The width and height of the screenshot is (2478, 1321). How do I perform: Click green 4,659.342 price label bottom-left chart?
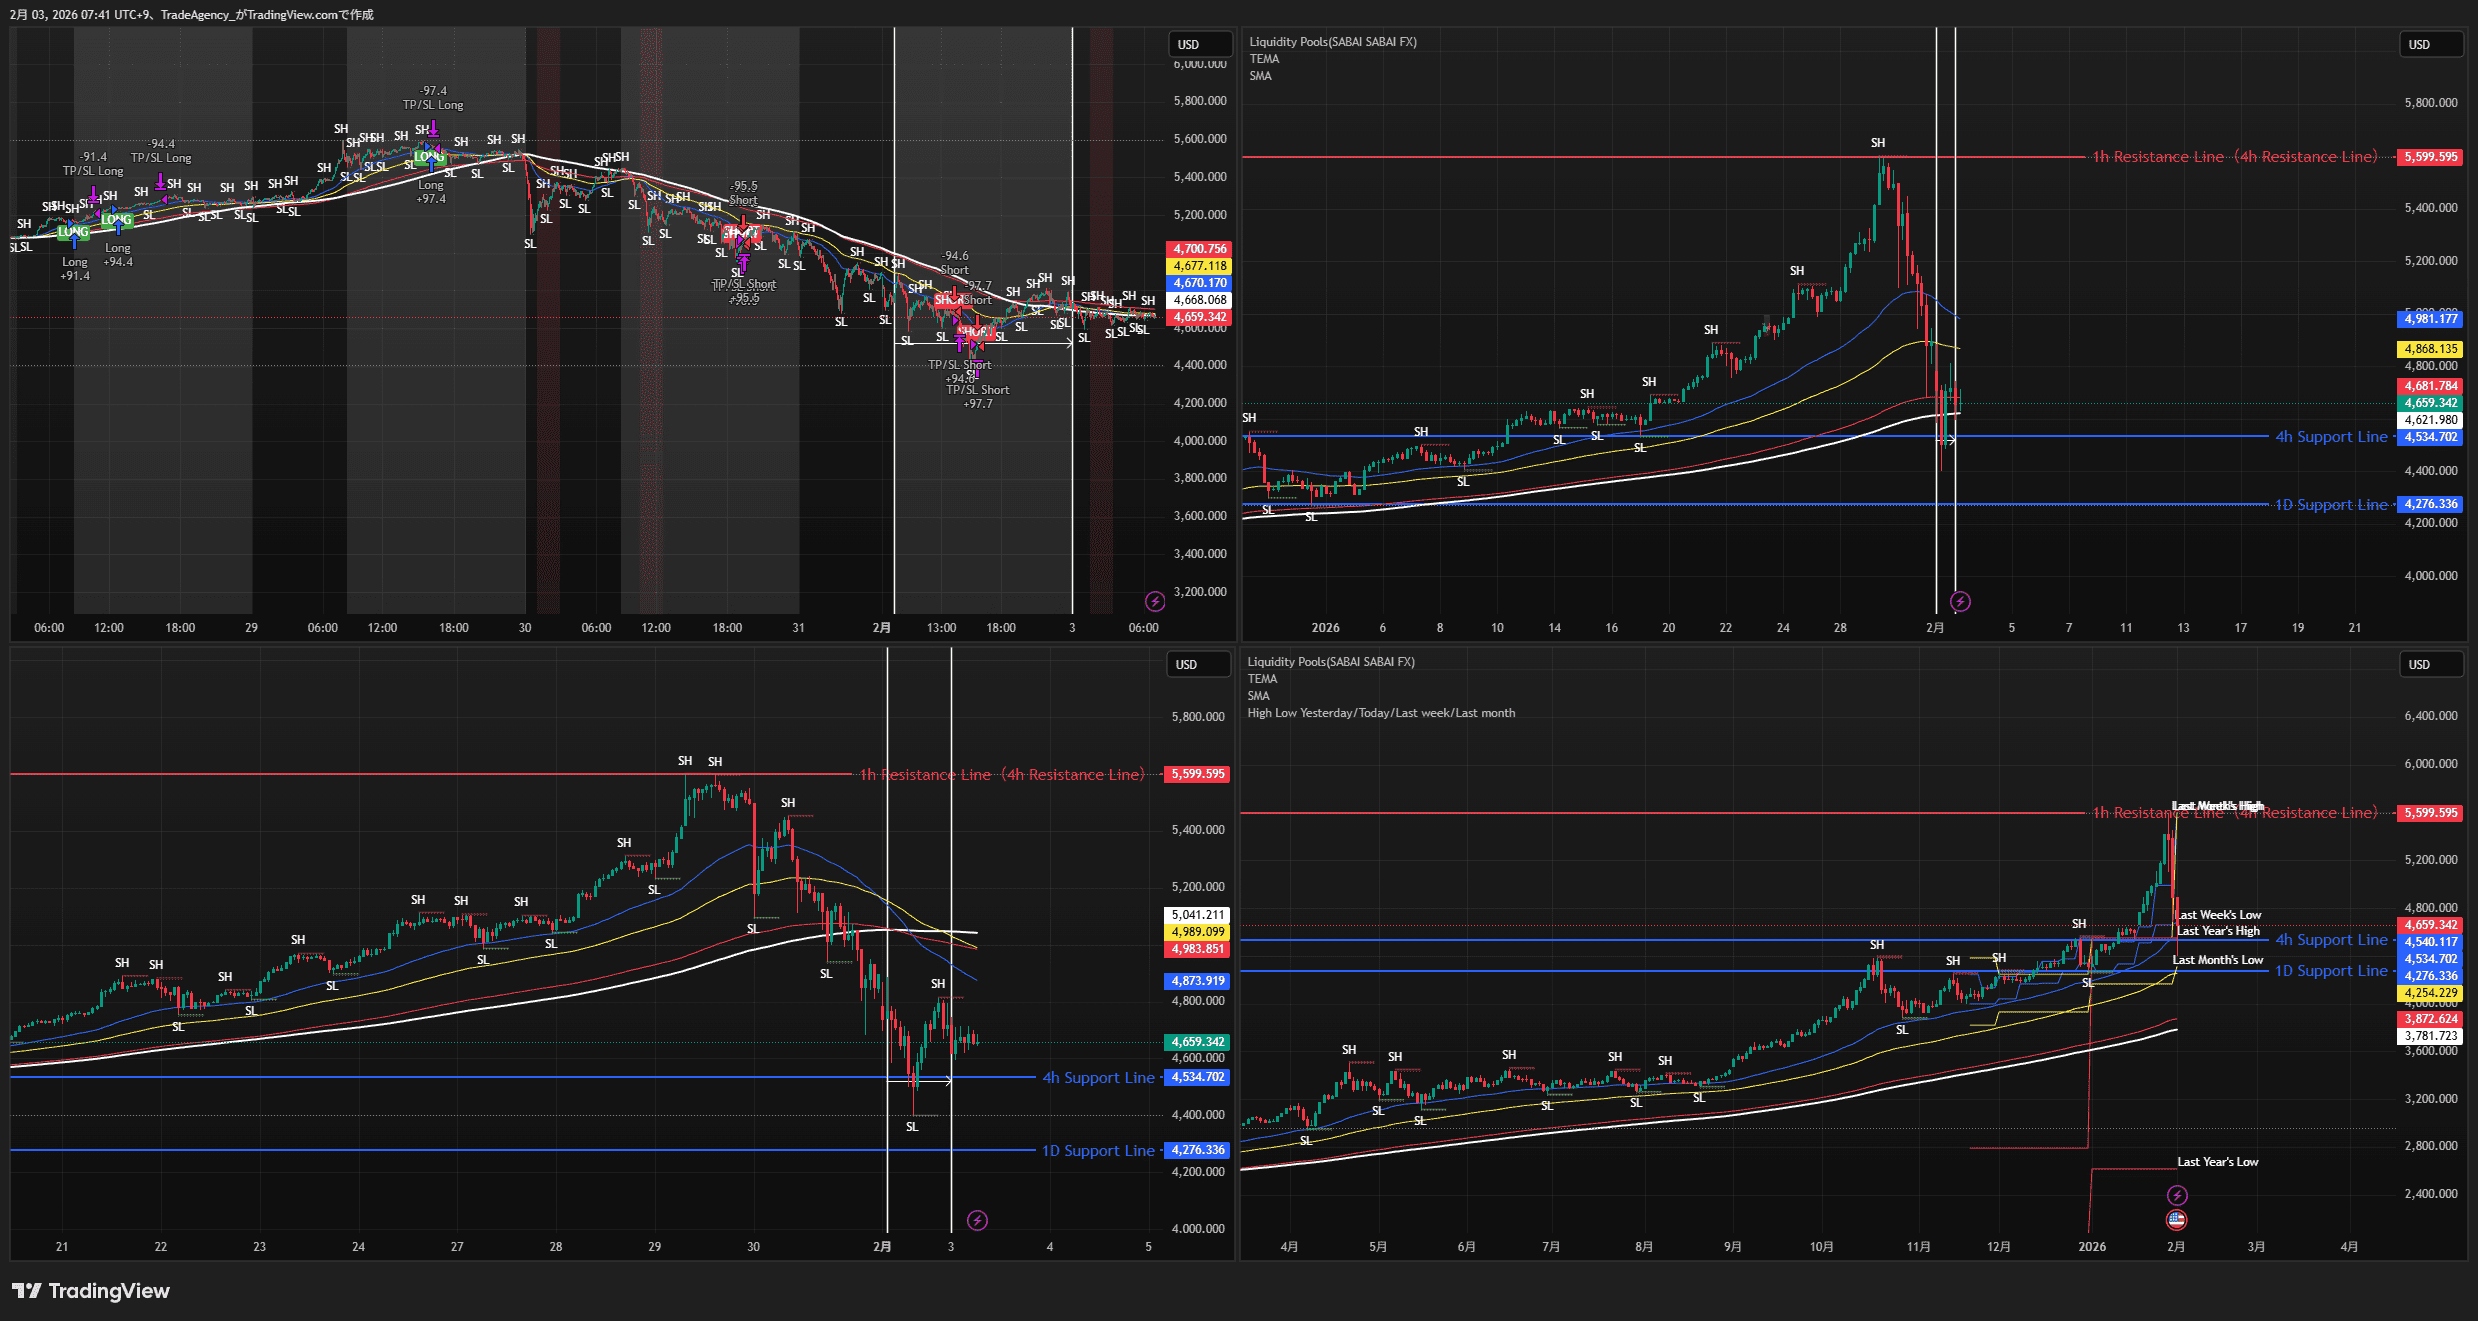click(1198, 1042)
